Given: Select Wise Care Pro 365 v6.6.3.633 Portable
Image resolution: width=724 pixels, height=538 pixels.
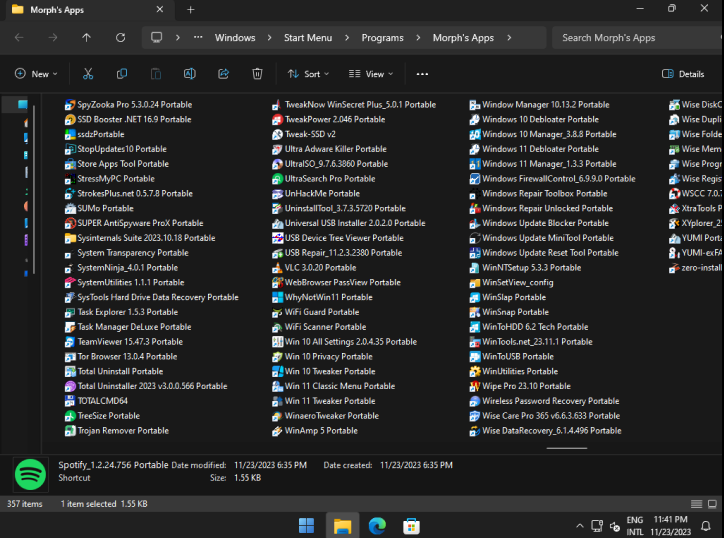Looking at the screenshot, I should point(545,416).
